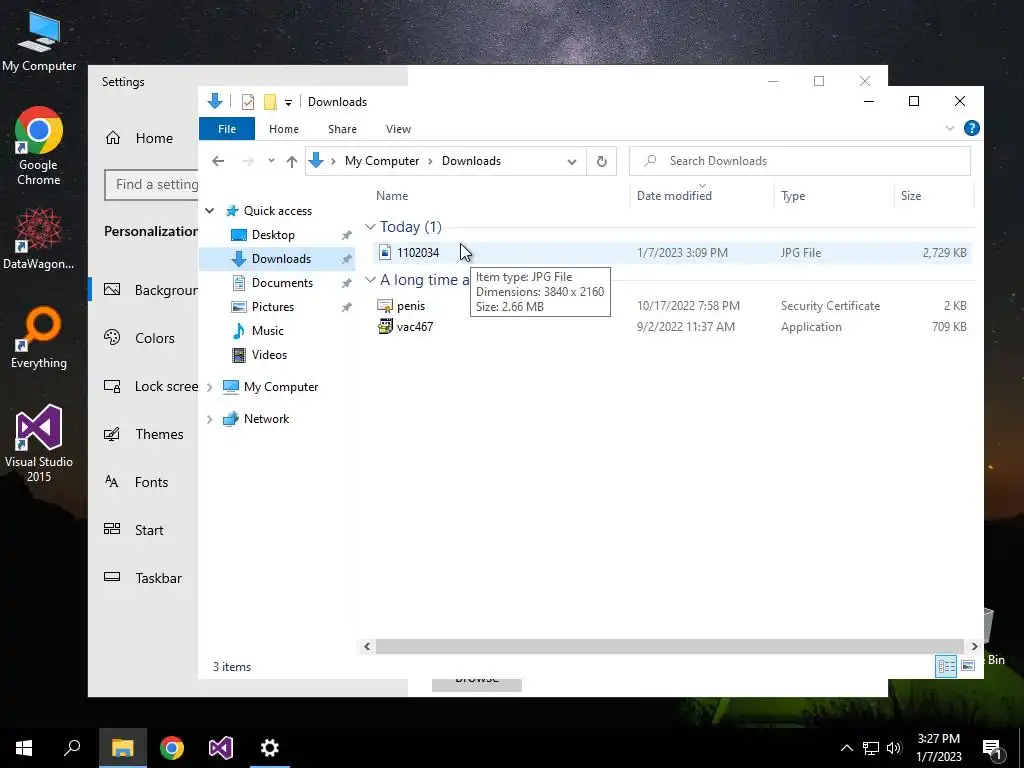
Task: Sort by the Size column header
Action: coord(910,196)
